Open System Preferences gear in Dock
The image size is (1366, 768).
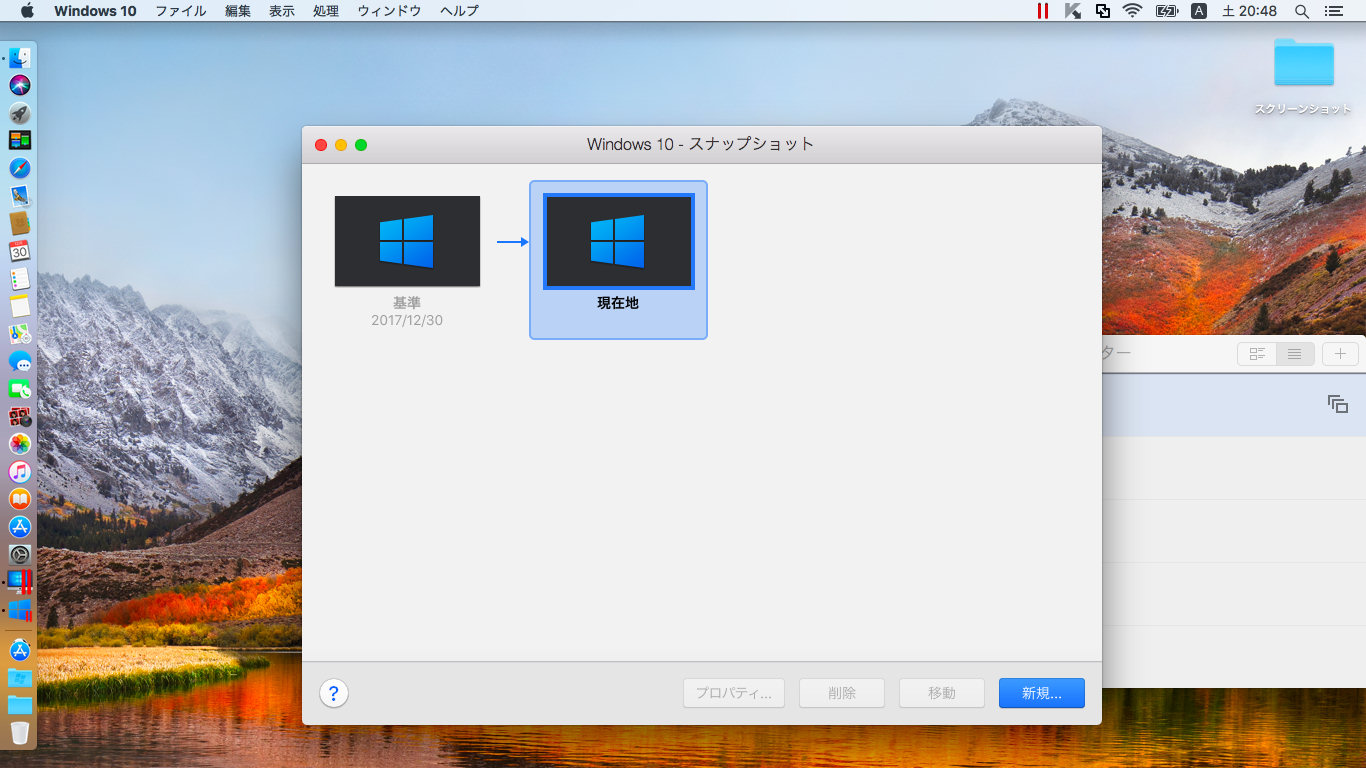tap(20, 554)
